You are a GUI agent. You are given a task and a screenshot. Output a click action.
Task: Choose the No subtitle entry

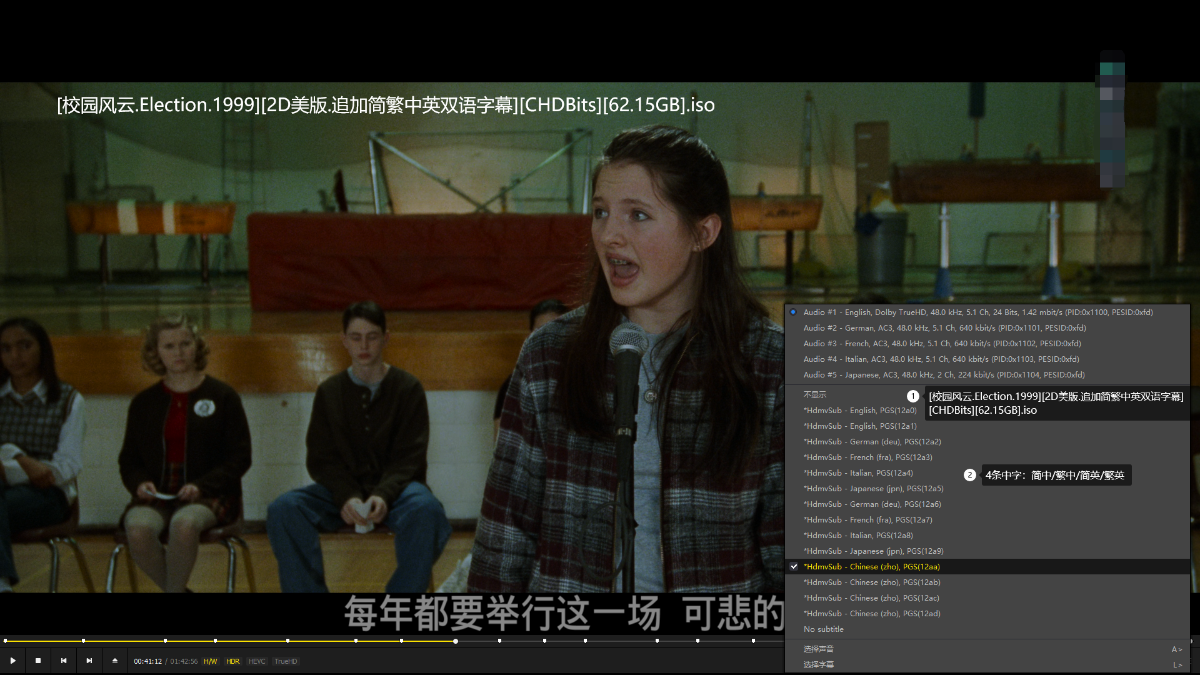point(823,629)
